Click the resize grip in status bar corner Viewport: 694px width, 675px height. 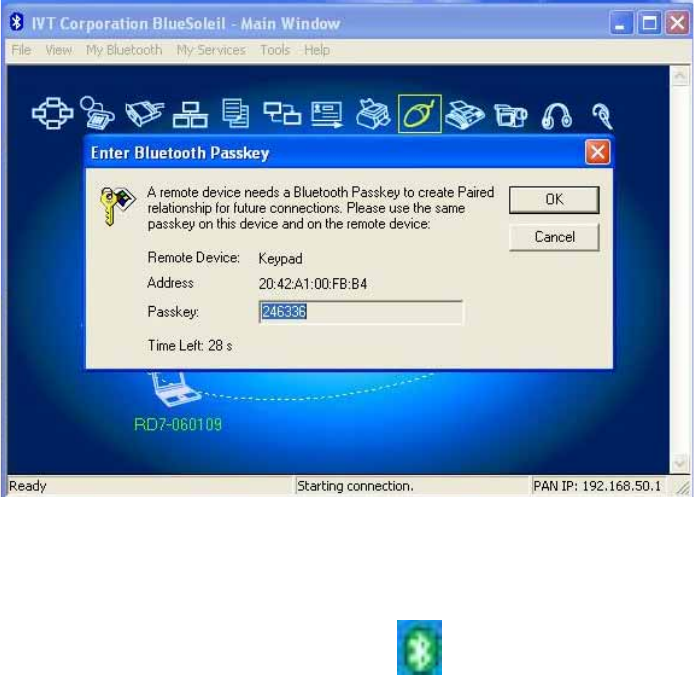tap(682, 487)
